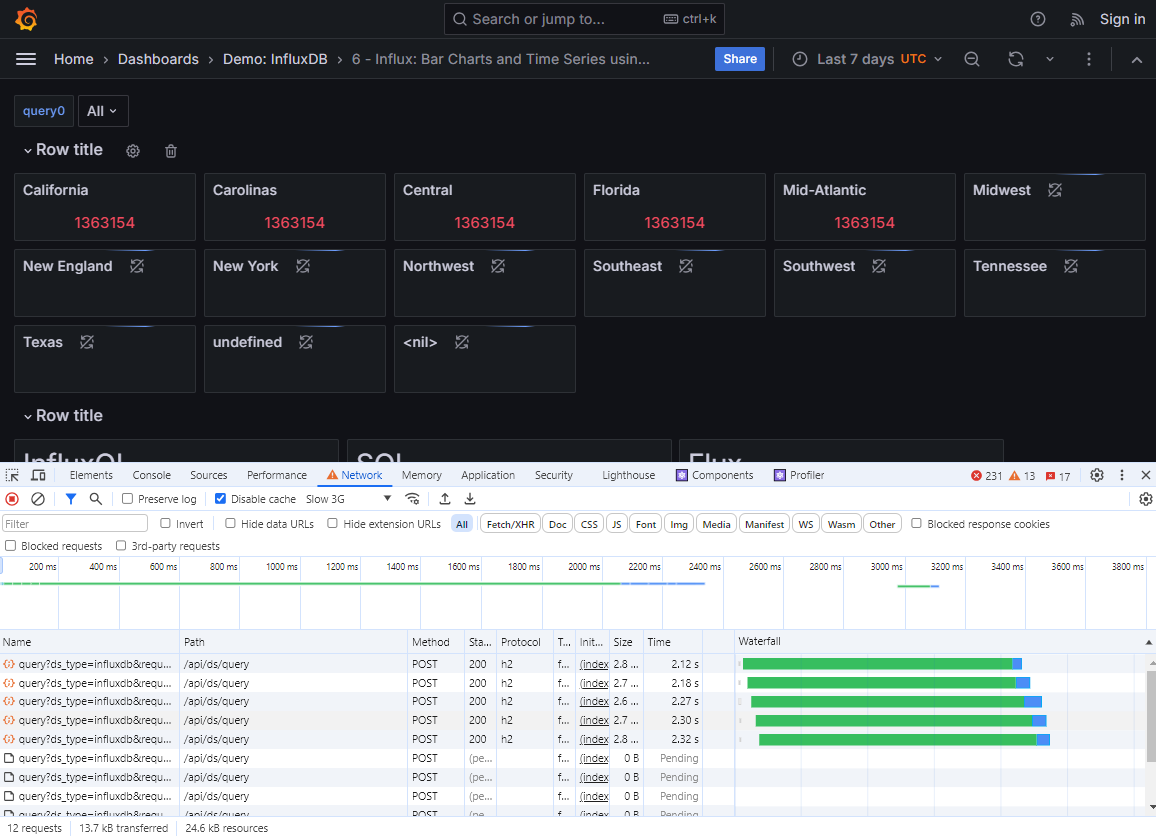The image size is (1156, 837).
Task: Uncheck the Disable cache checkbox
Action: tap(221, 499)
